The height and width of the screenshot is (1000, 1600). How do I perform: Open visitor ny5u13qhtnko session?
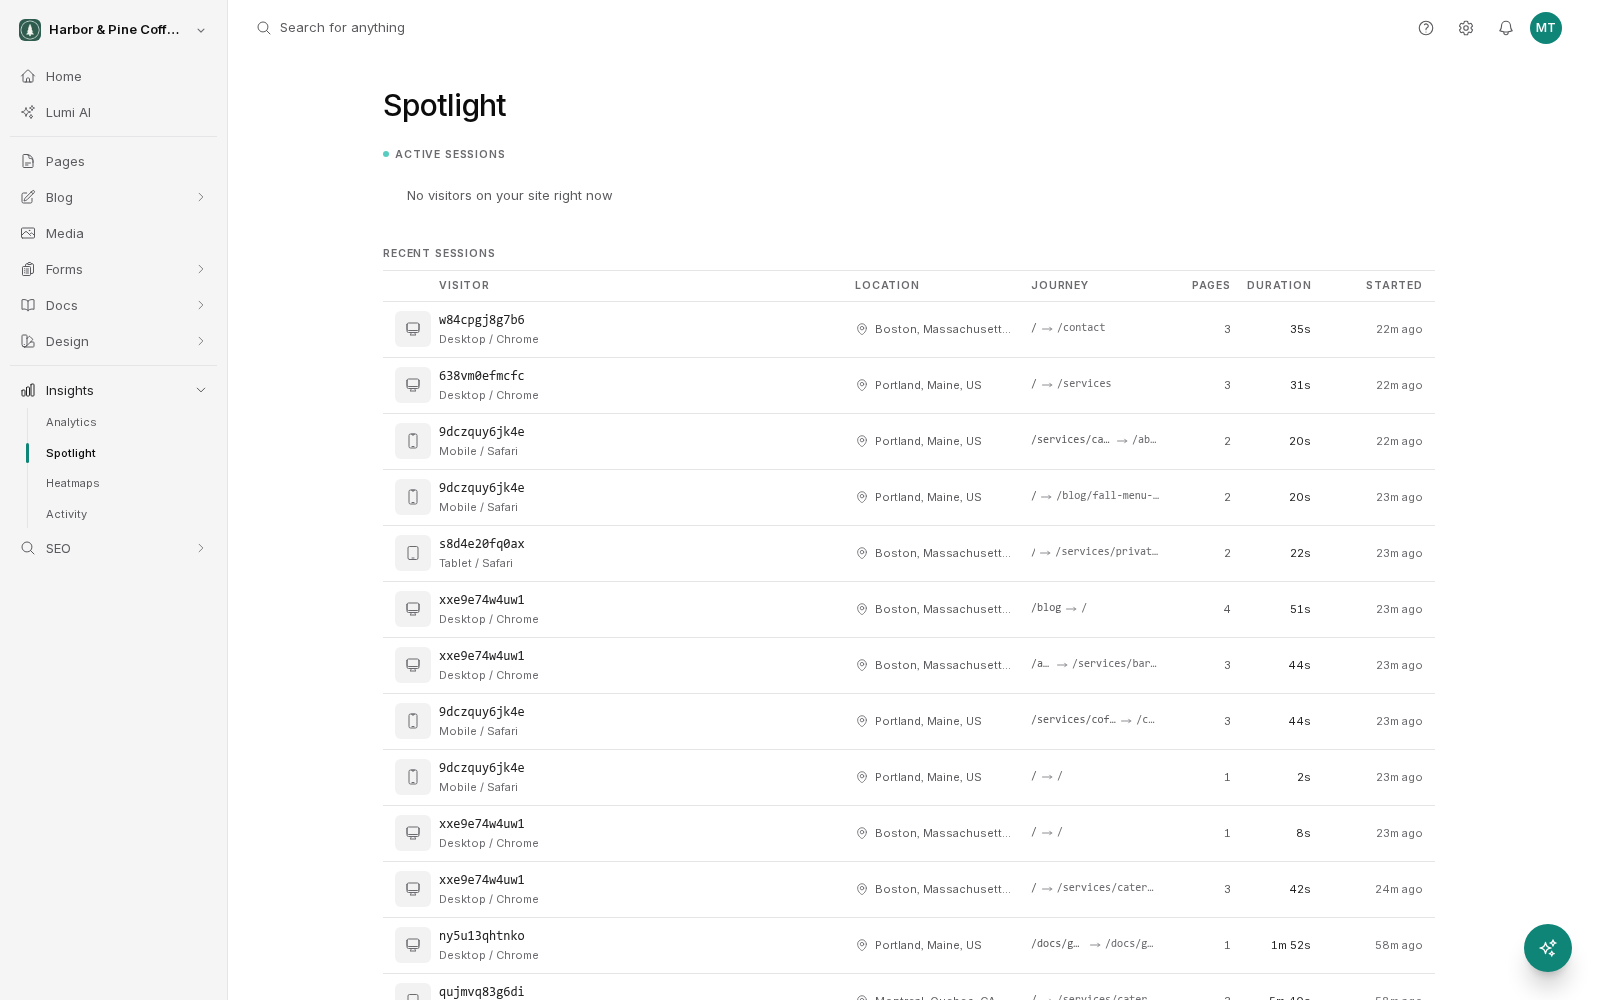pyautogui.click(x=482, y=936)
